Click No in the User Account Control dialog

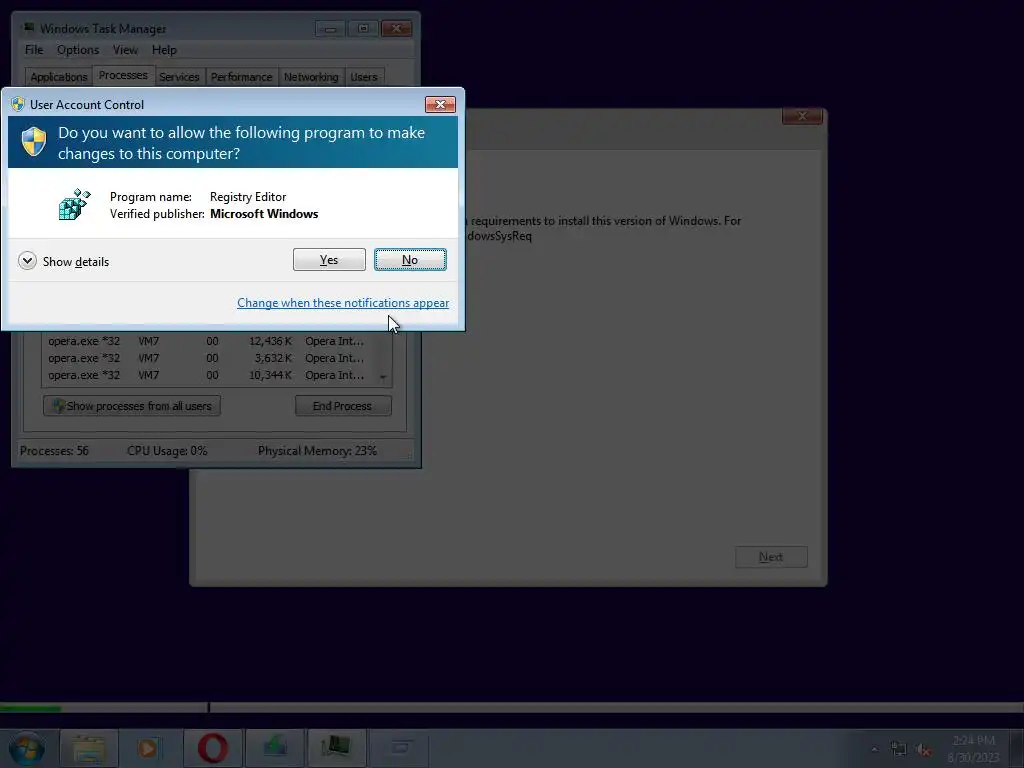pyautogui.click(x=410, y=259)
